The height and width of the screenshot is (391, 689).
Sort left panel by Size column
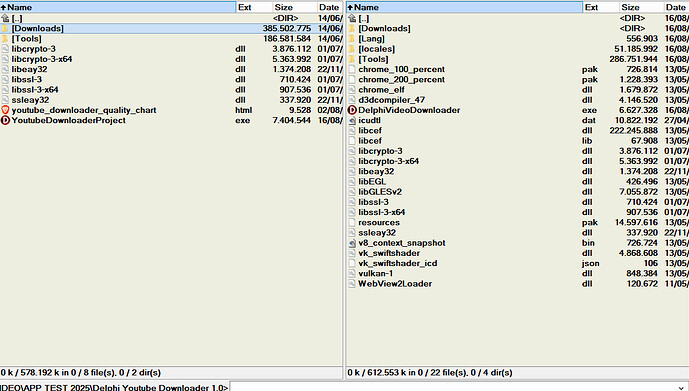click(294, 7)
